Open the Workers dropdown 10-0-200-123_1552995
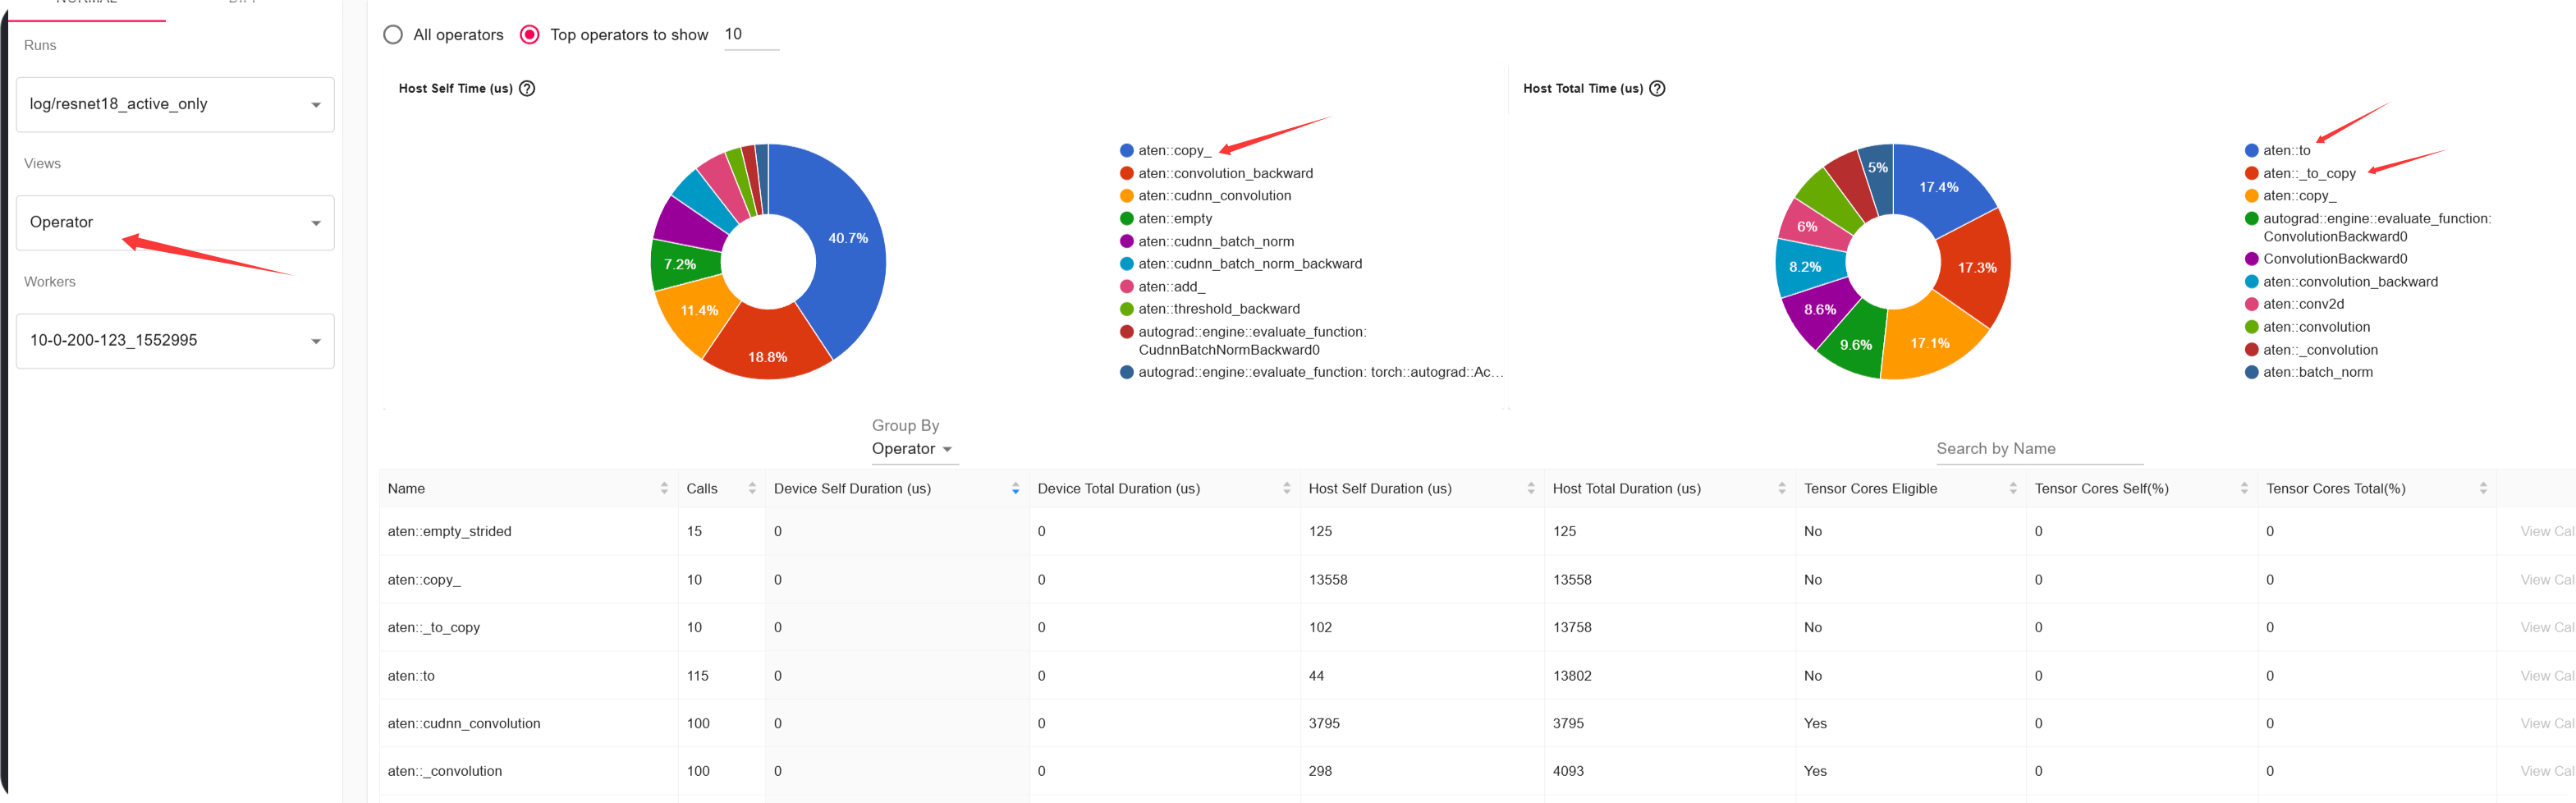2576x803 pixels. coord(175,340)
